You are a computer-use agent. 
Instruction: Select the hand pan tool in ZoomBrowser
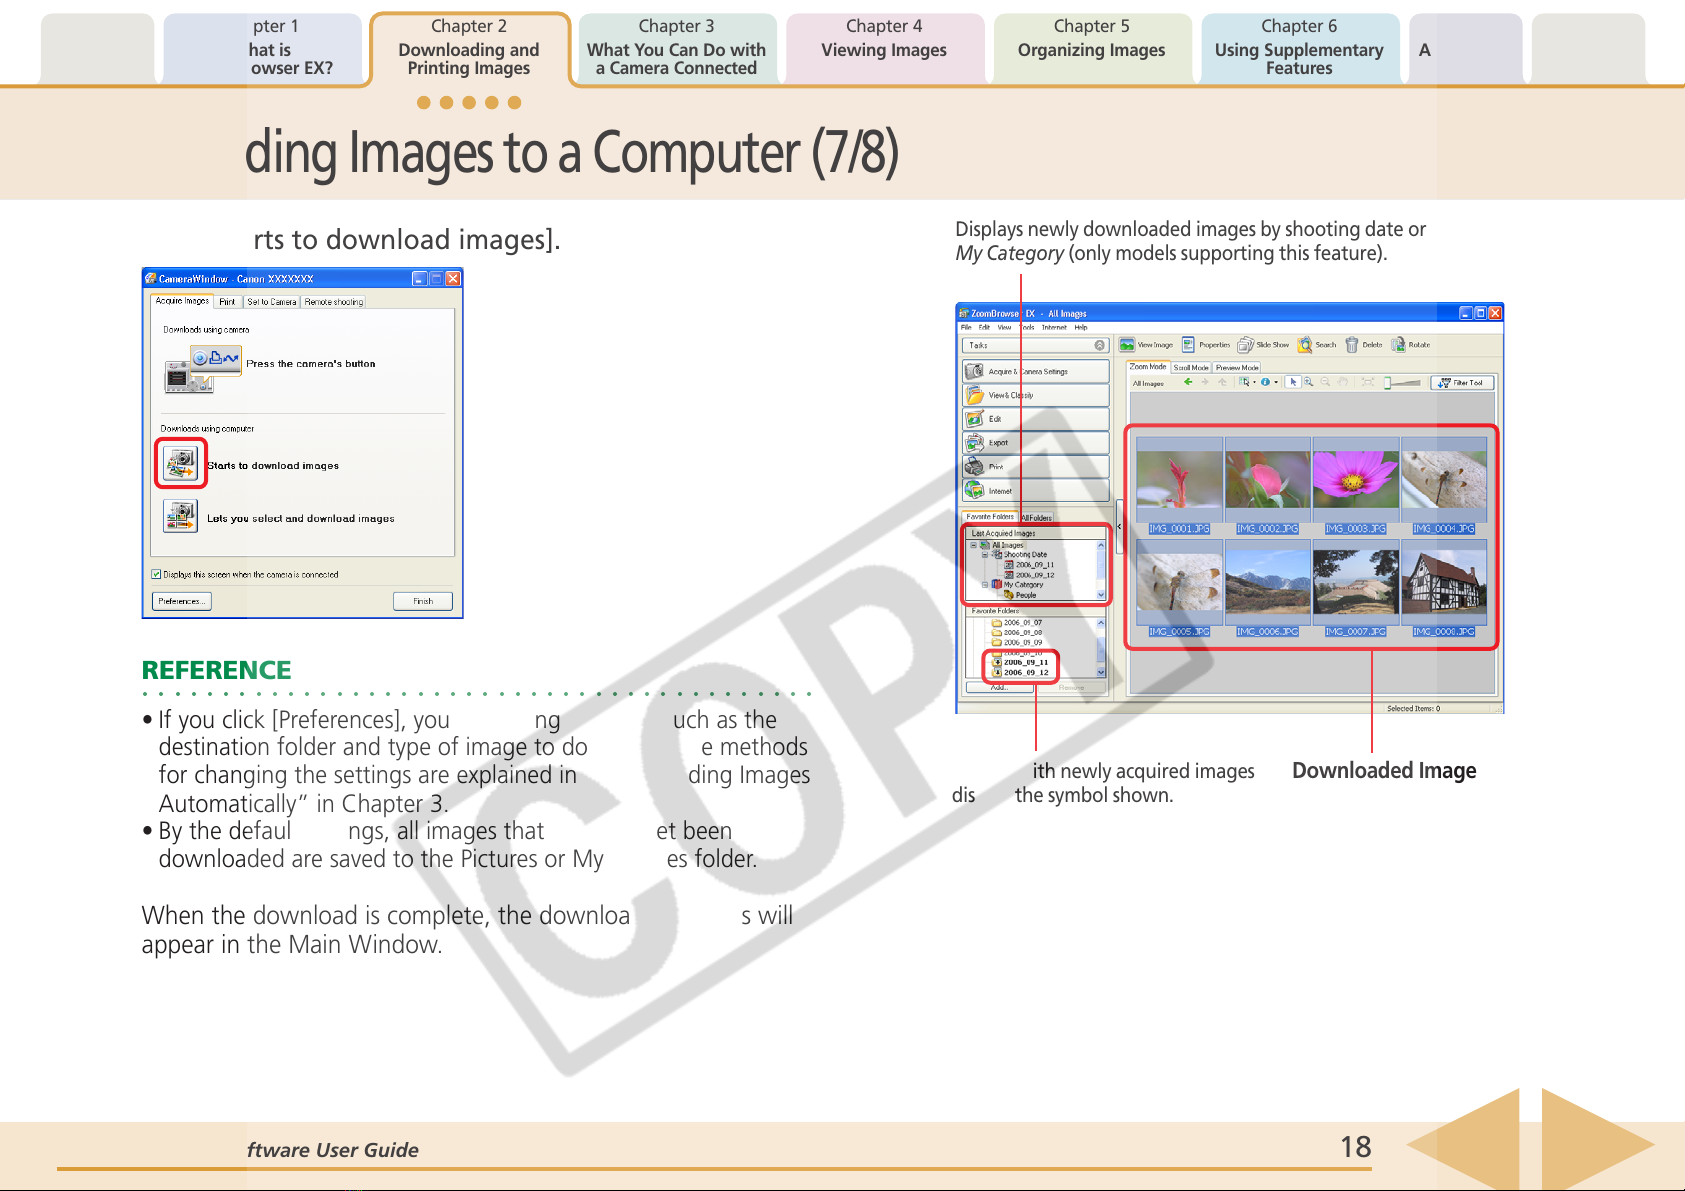pyautogui.click(x=1343, y=382)
